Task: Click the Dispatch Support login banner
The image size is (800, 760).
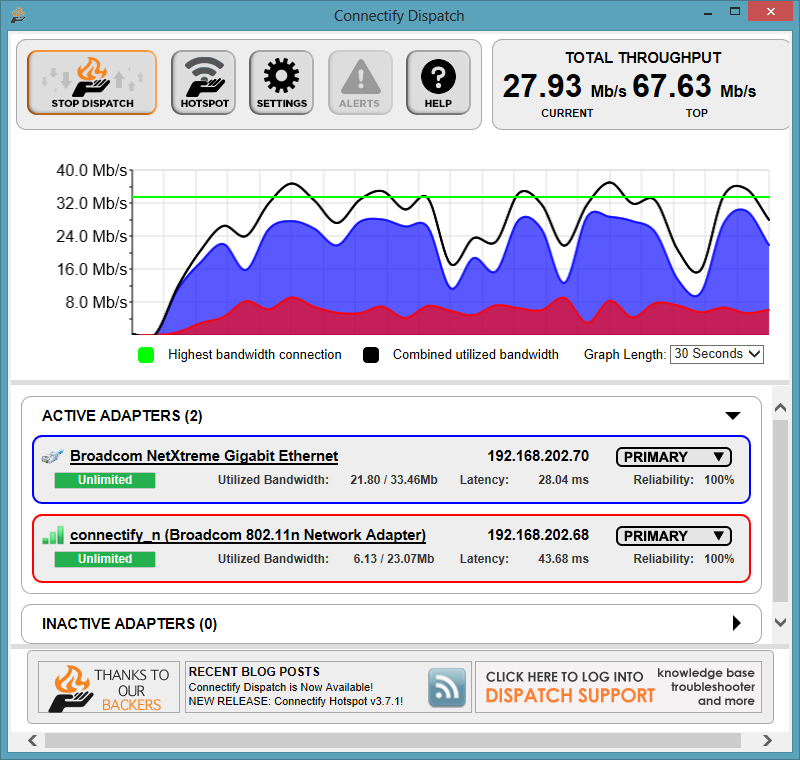Action: pos(618,688)
